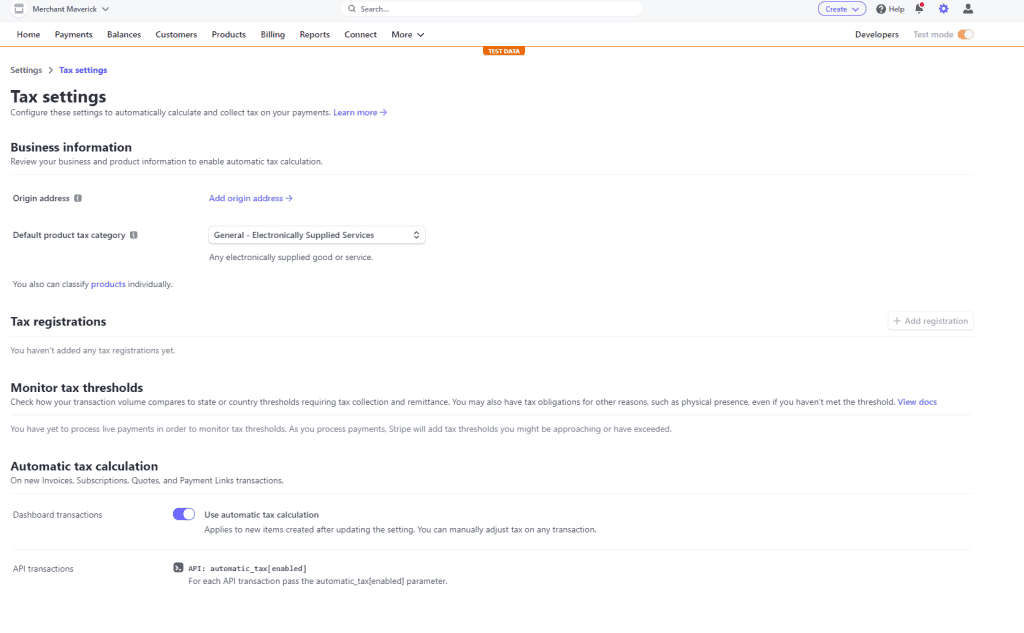Image resolution: width=1024 pixels, height=633 pixels.
Task: Open the user profile icon
Action: (968, 8)
